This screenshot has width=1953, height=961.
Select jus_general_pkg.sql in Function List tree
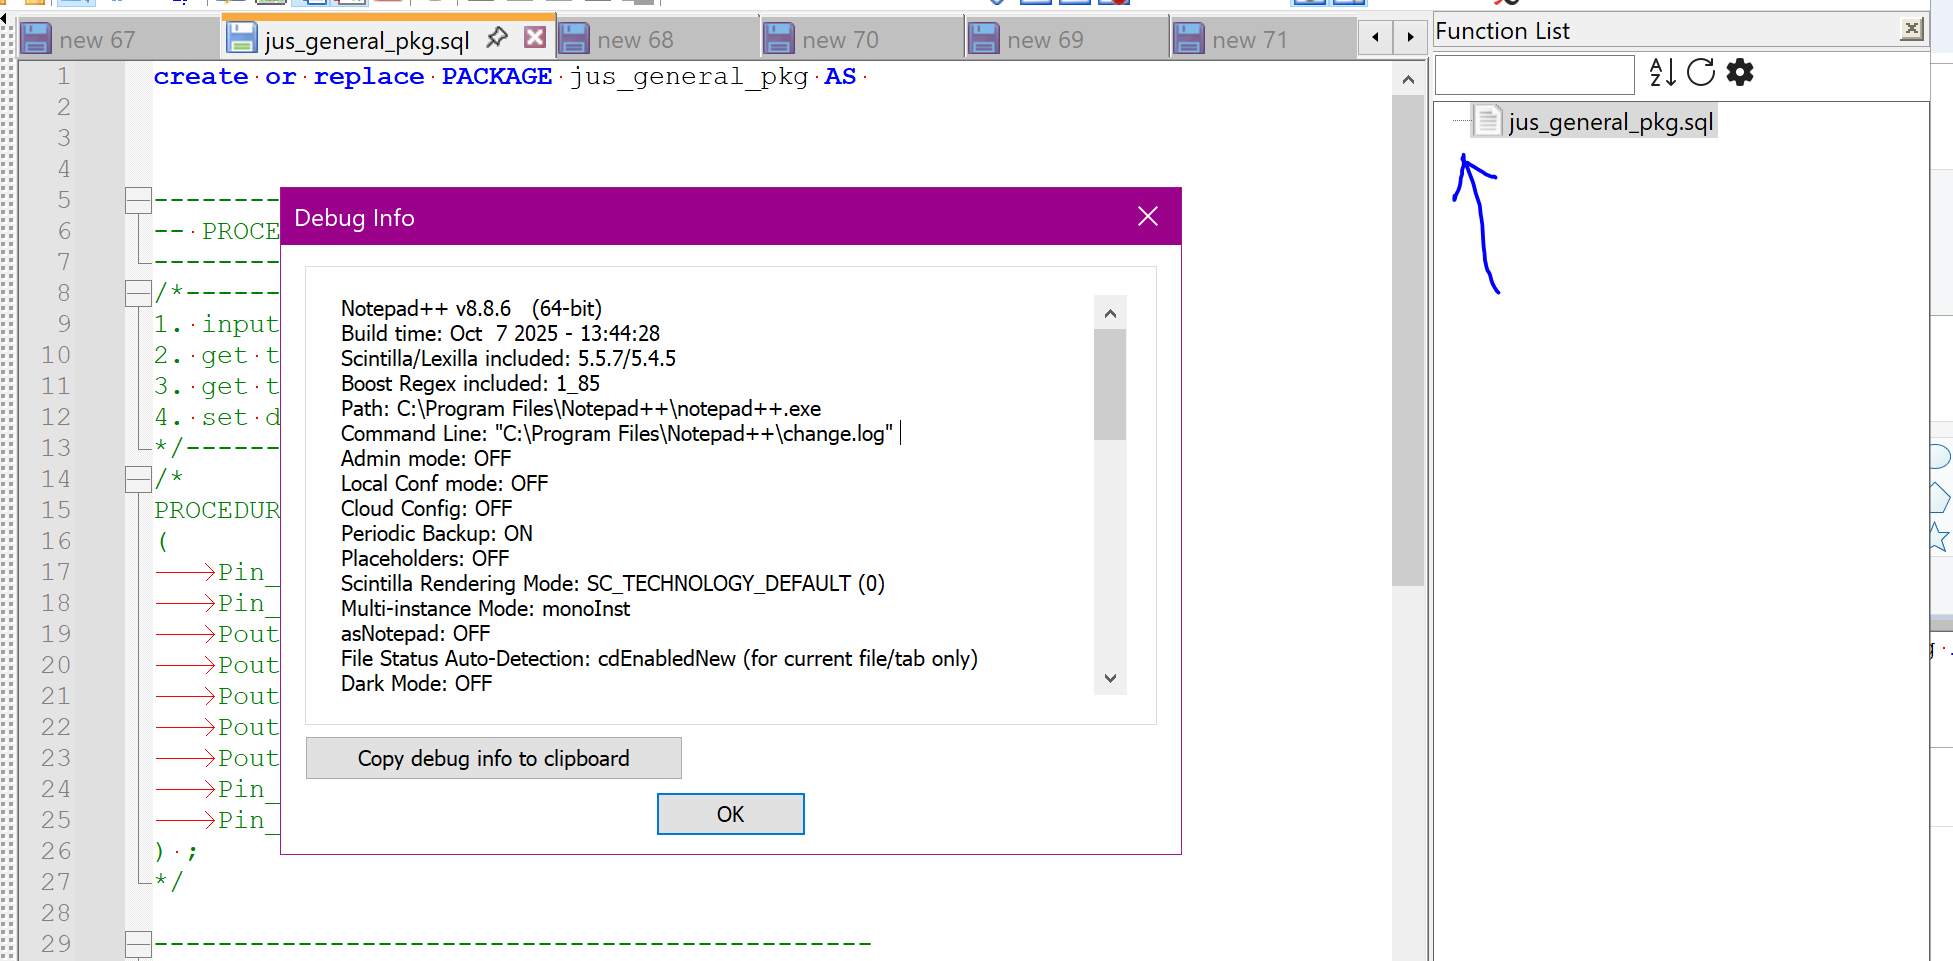pos(1610,122)
